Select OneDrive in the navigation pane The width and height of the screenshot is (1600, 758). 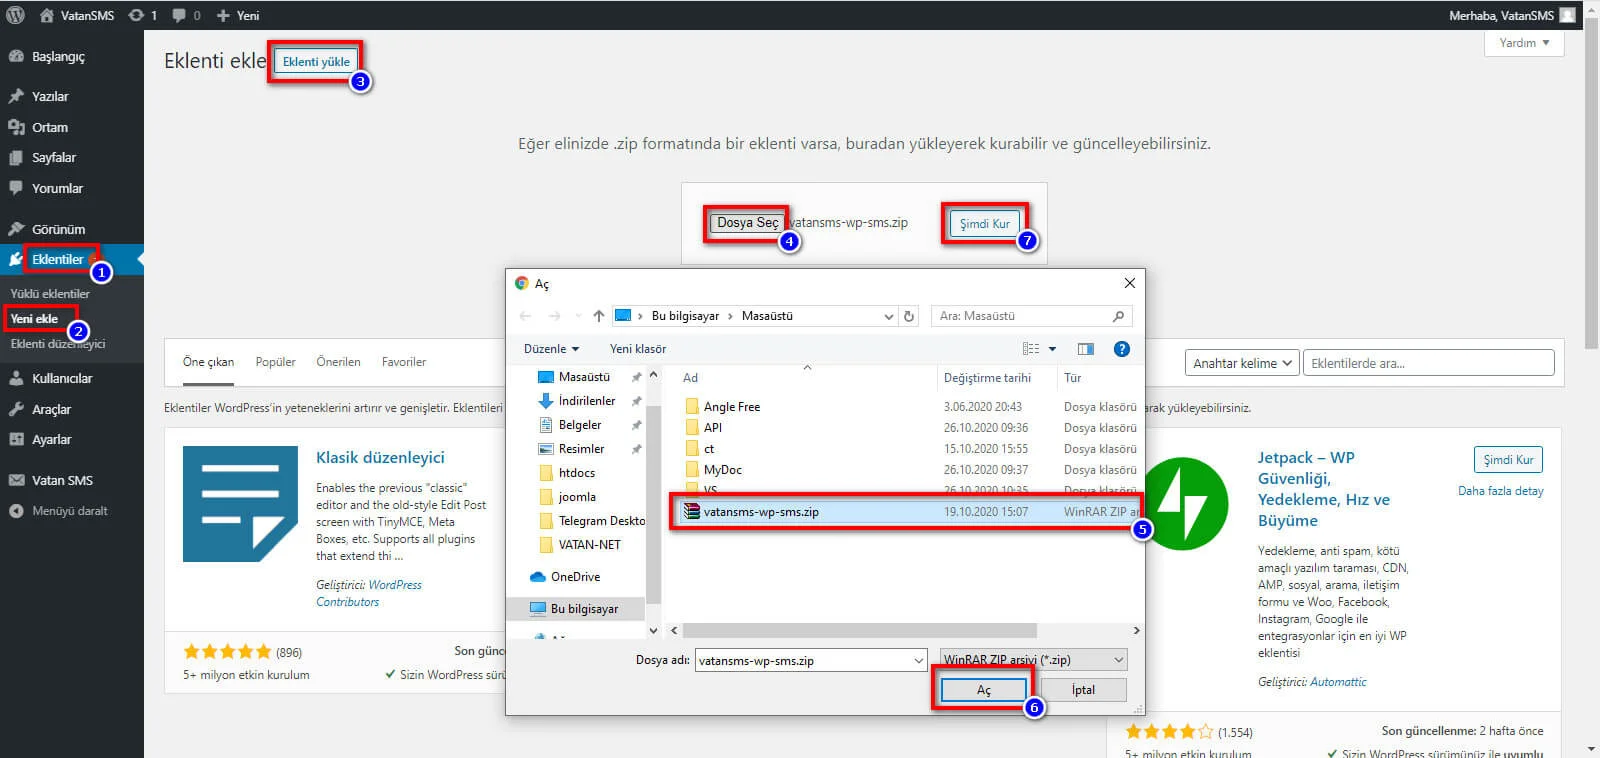click(575, 577)
